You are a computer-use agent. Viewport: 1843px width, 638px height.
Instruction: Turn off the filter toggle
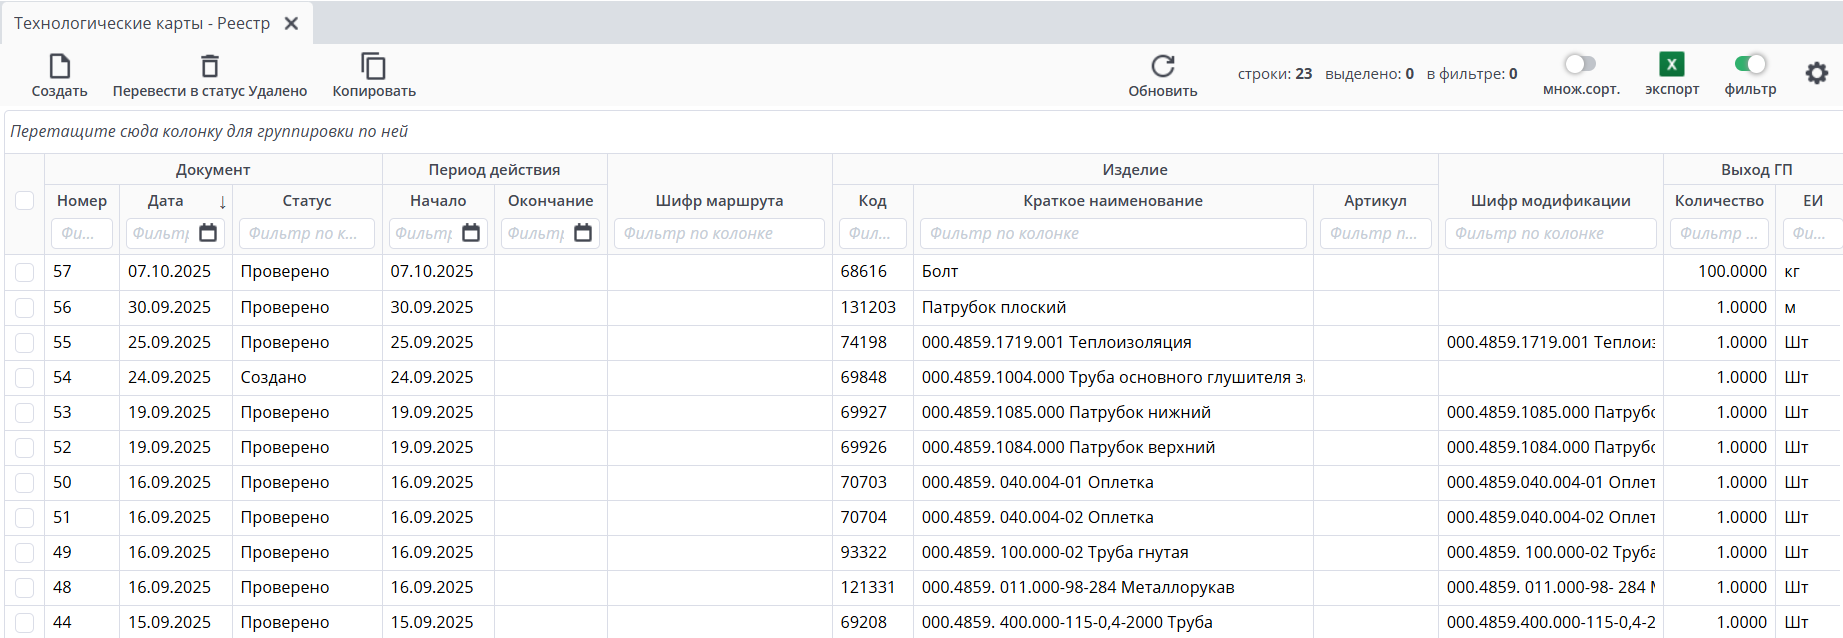point(1750,64)
